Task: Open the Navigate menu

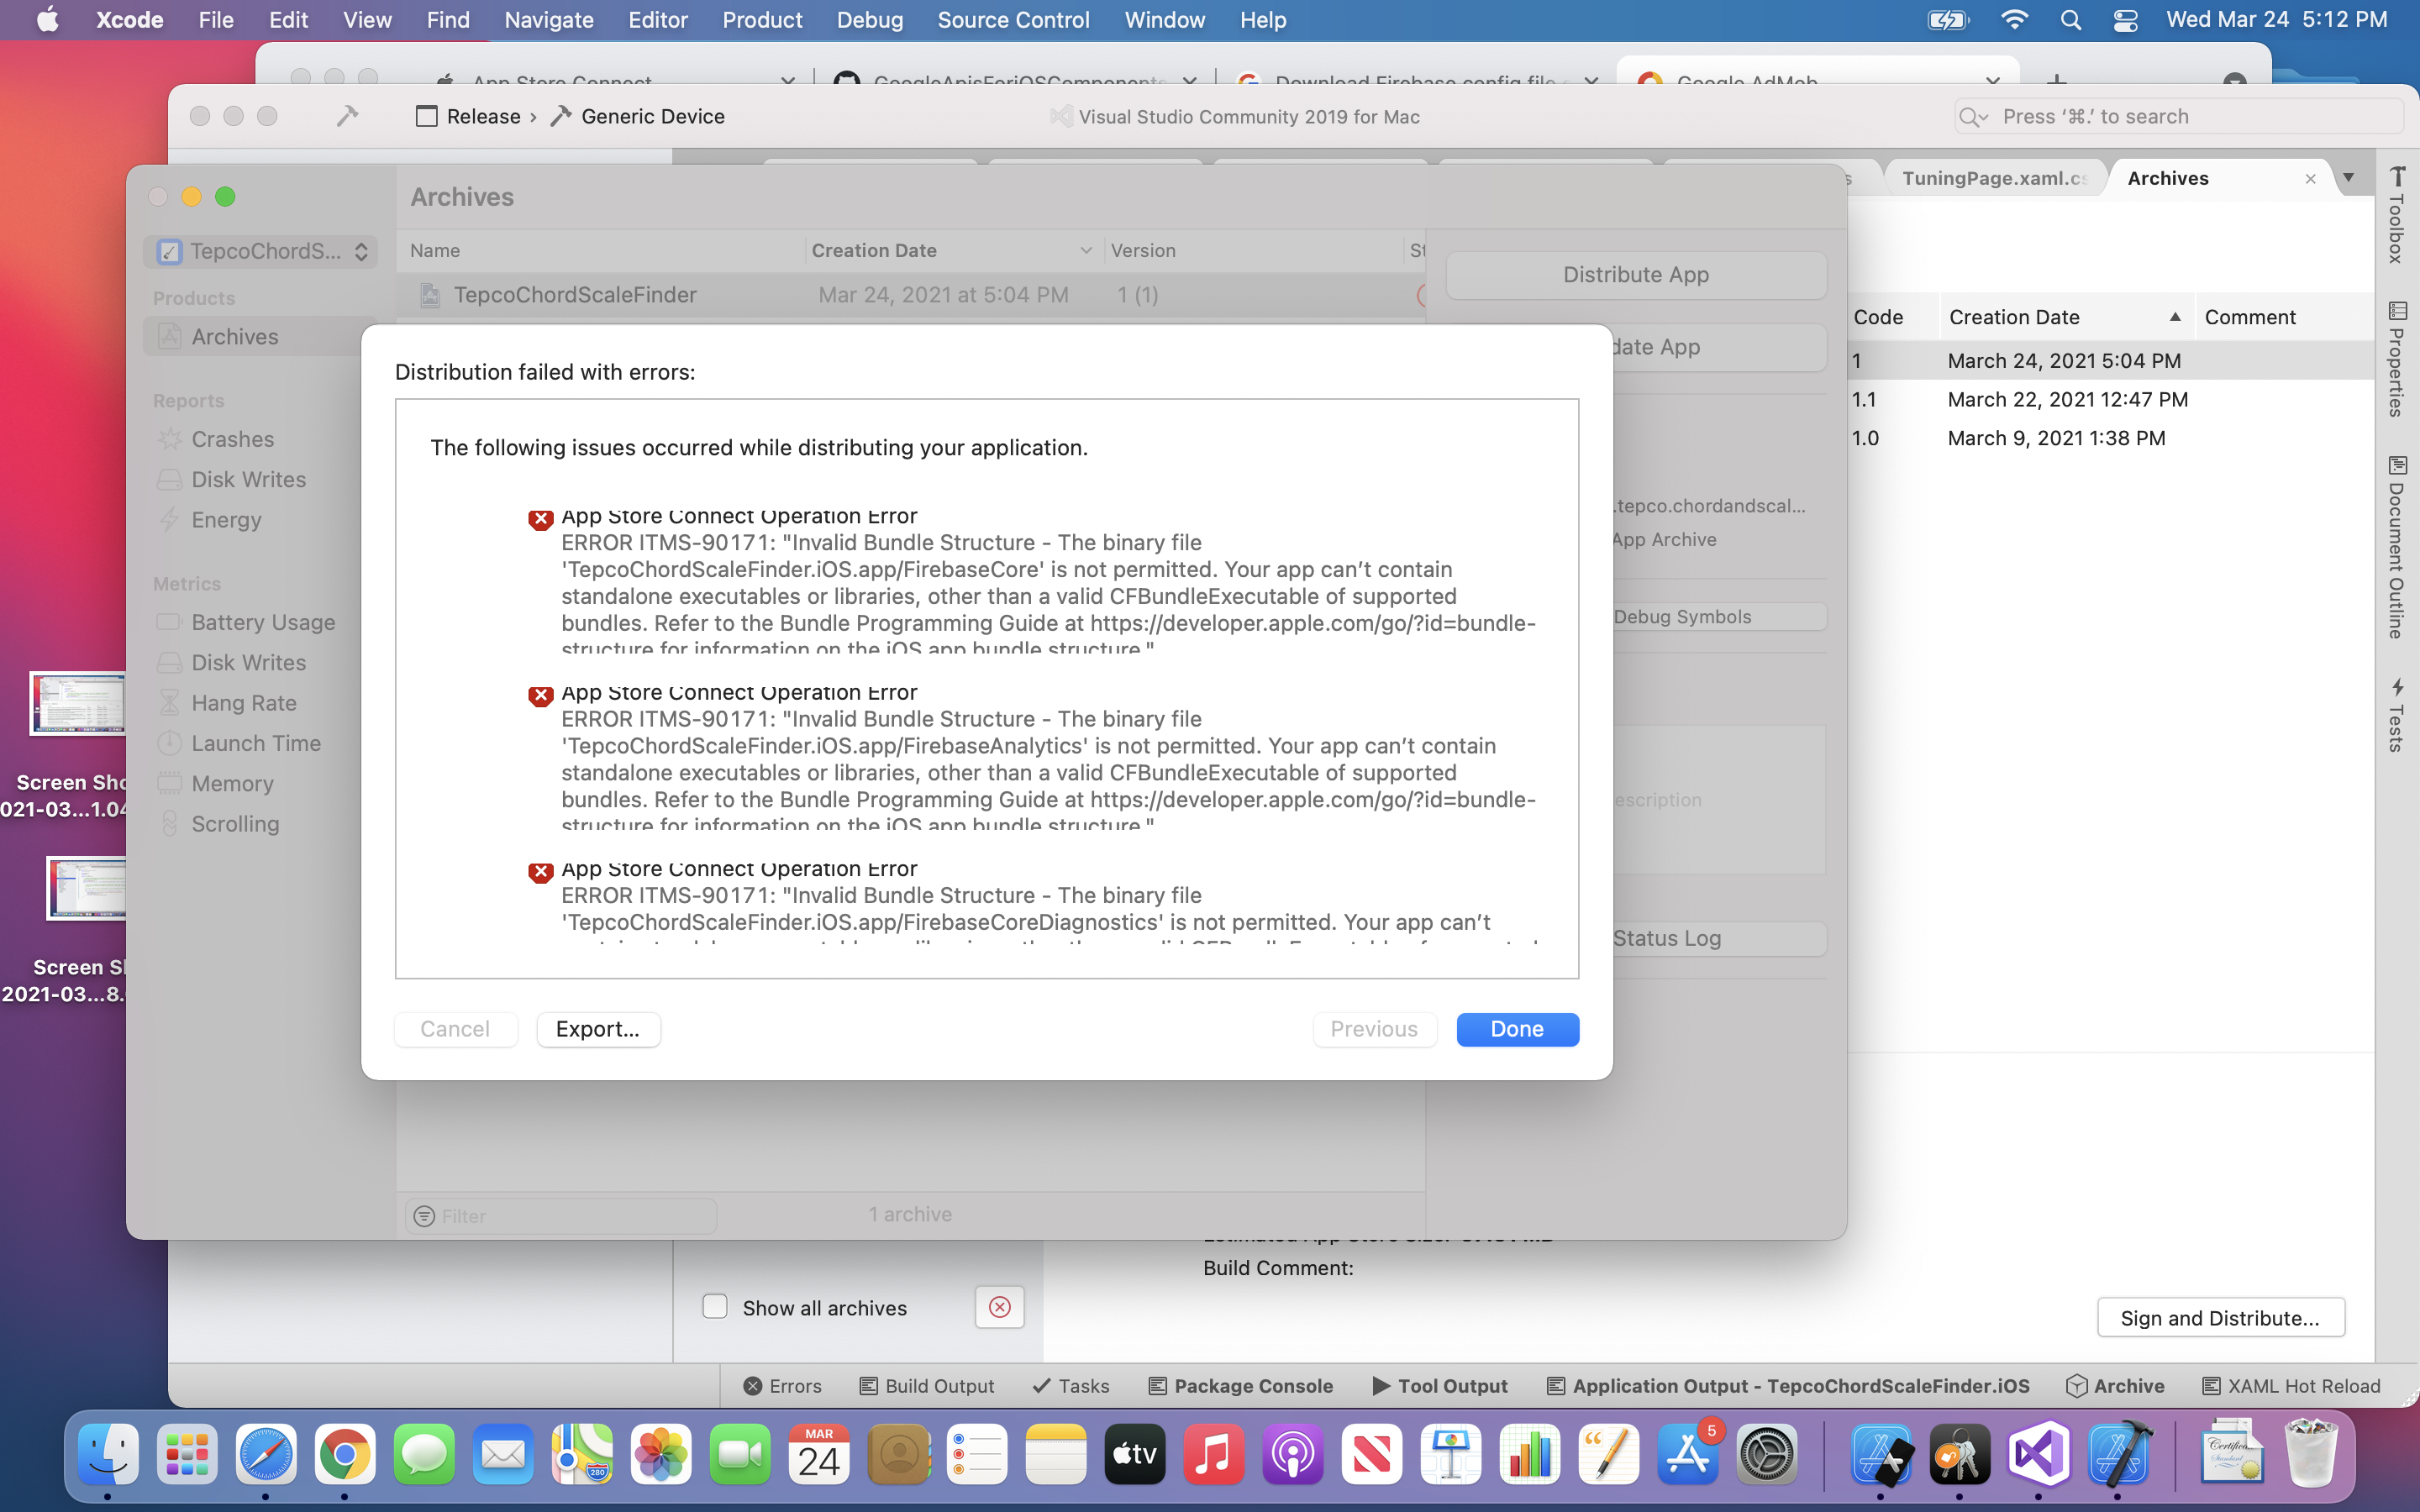Action: pyautogui.click(x=549, y=20)
